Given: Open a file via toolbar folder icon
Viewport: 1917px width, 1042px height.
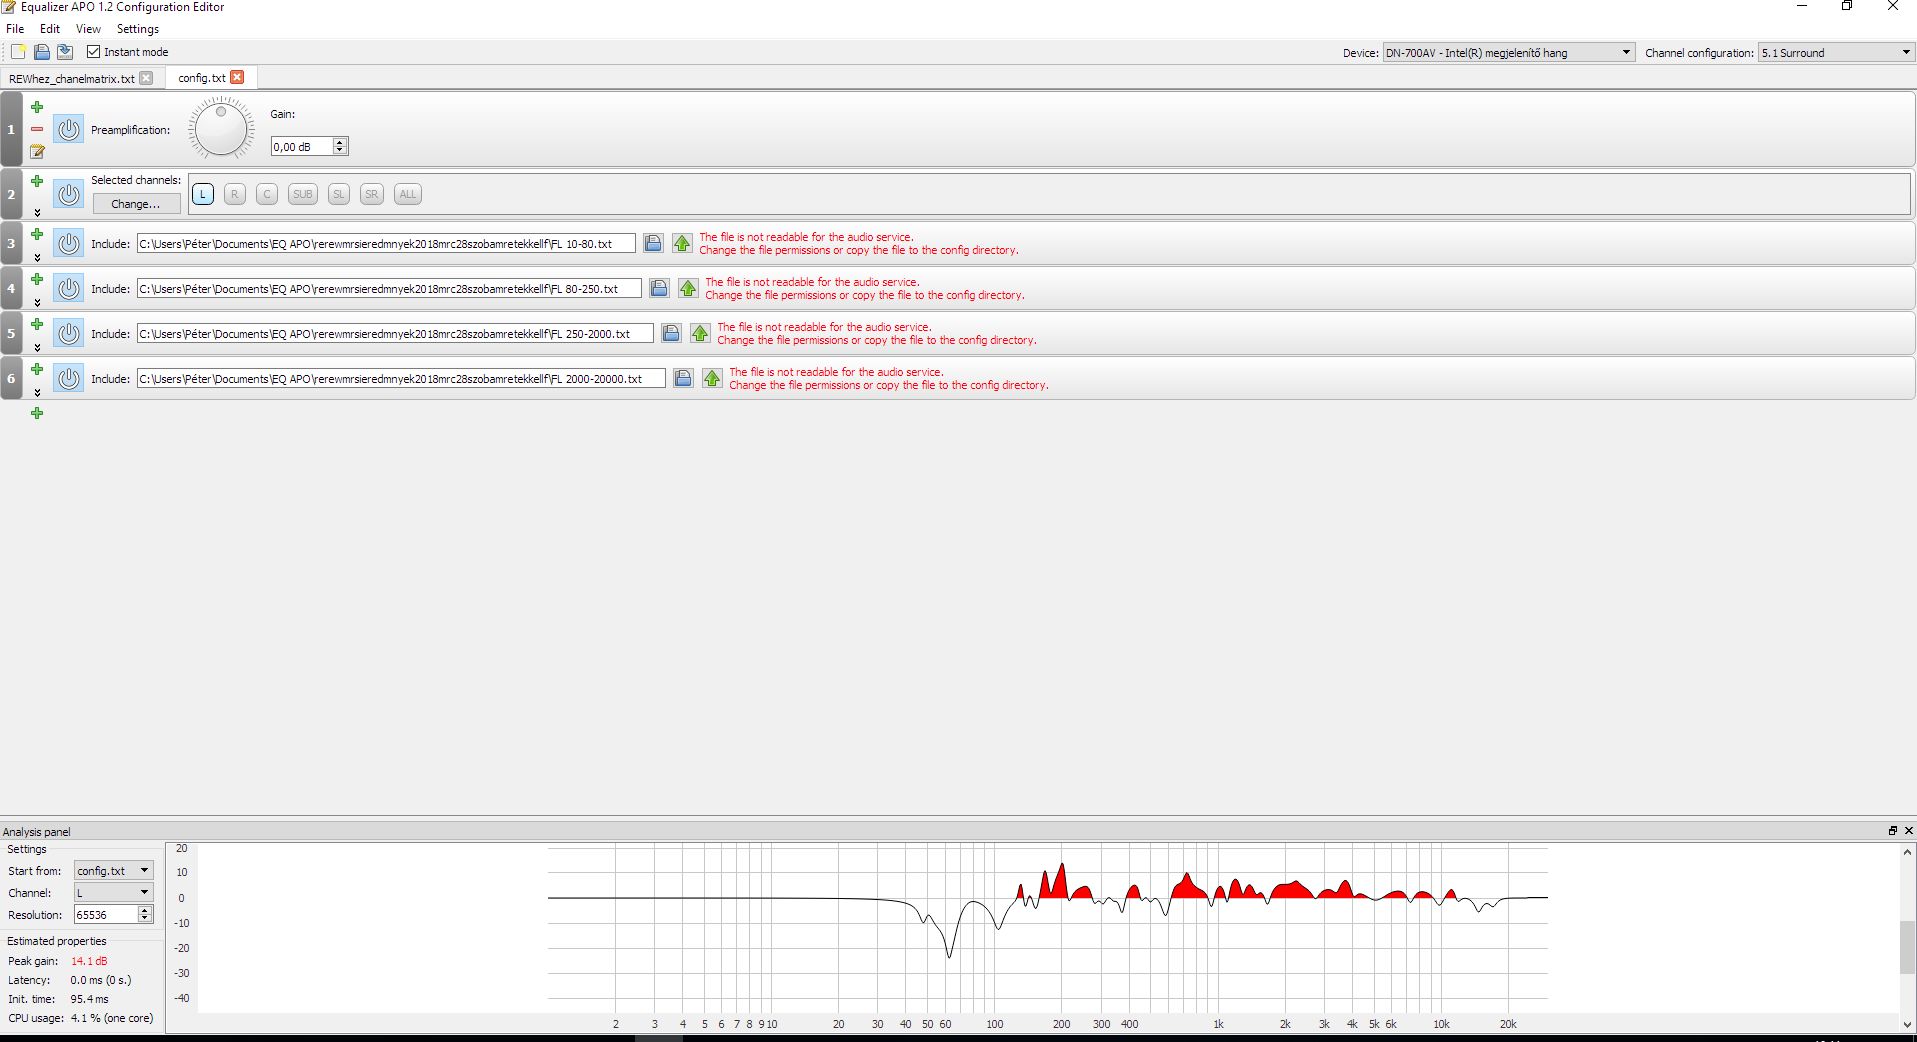Looking at the screenshot, I should [x=42, y=52].
